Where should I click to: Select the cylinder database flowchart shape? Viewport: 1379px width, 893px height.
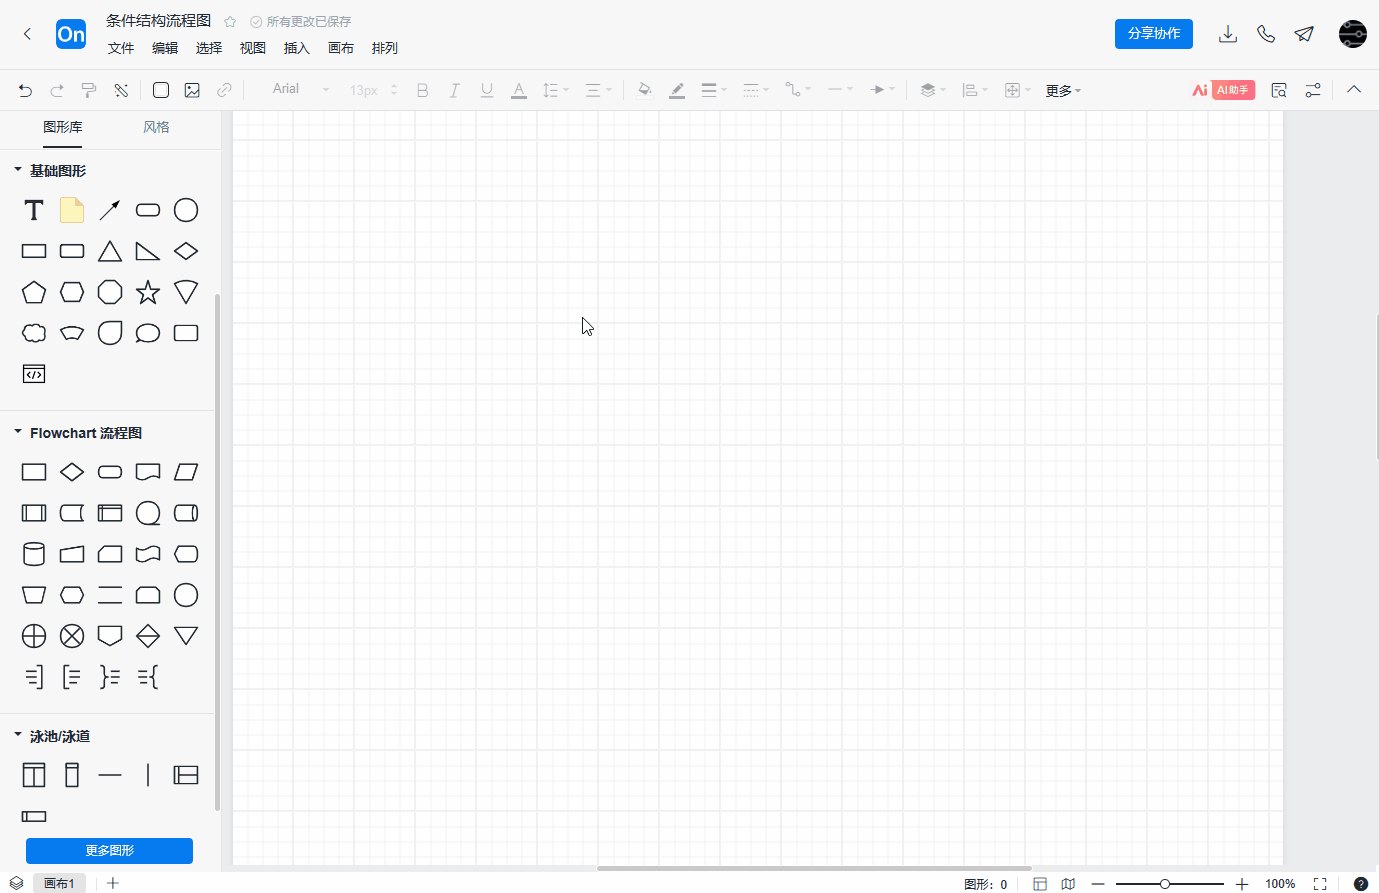point(34,554)
